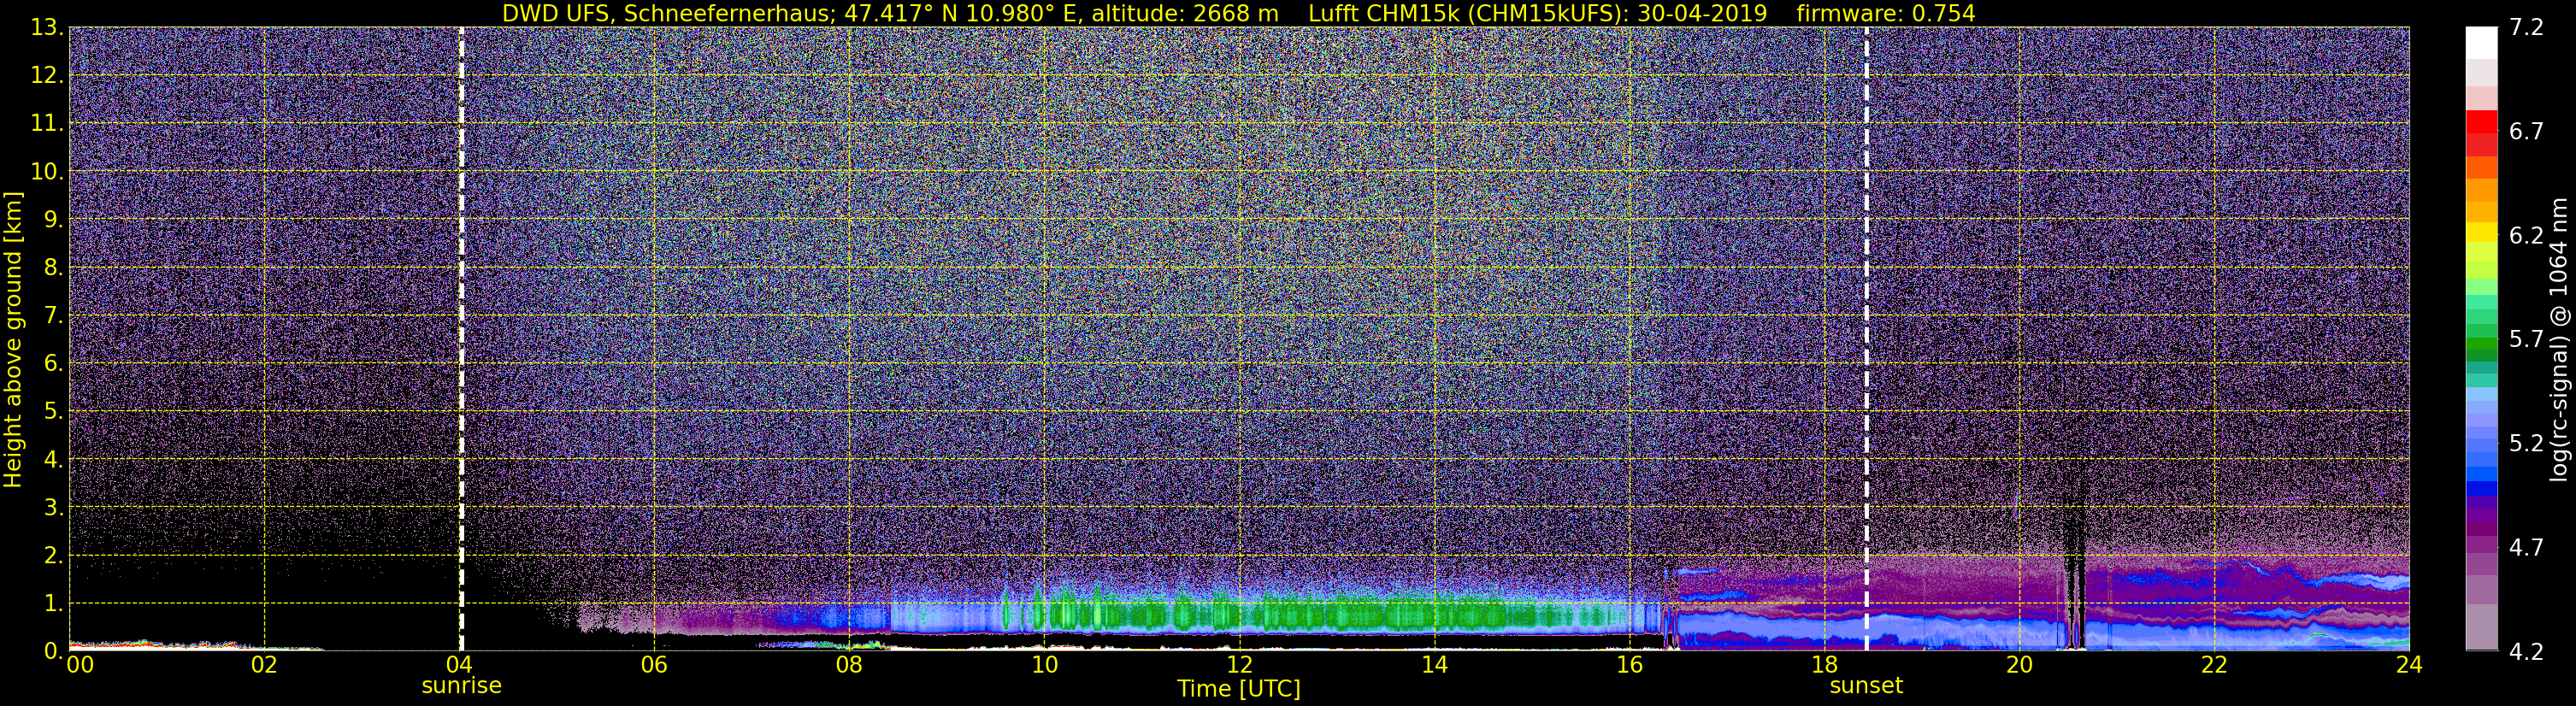Click the "sunset" label below the time axis
Image resolution: width=2576 pixels, height=706 pixels.
coord(1866,686)
